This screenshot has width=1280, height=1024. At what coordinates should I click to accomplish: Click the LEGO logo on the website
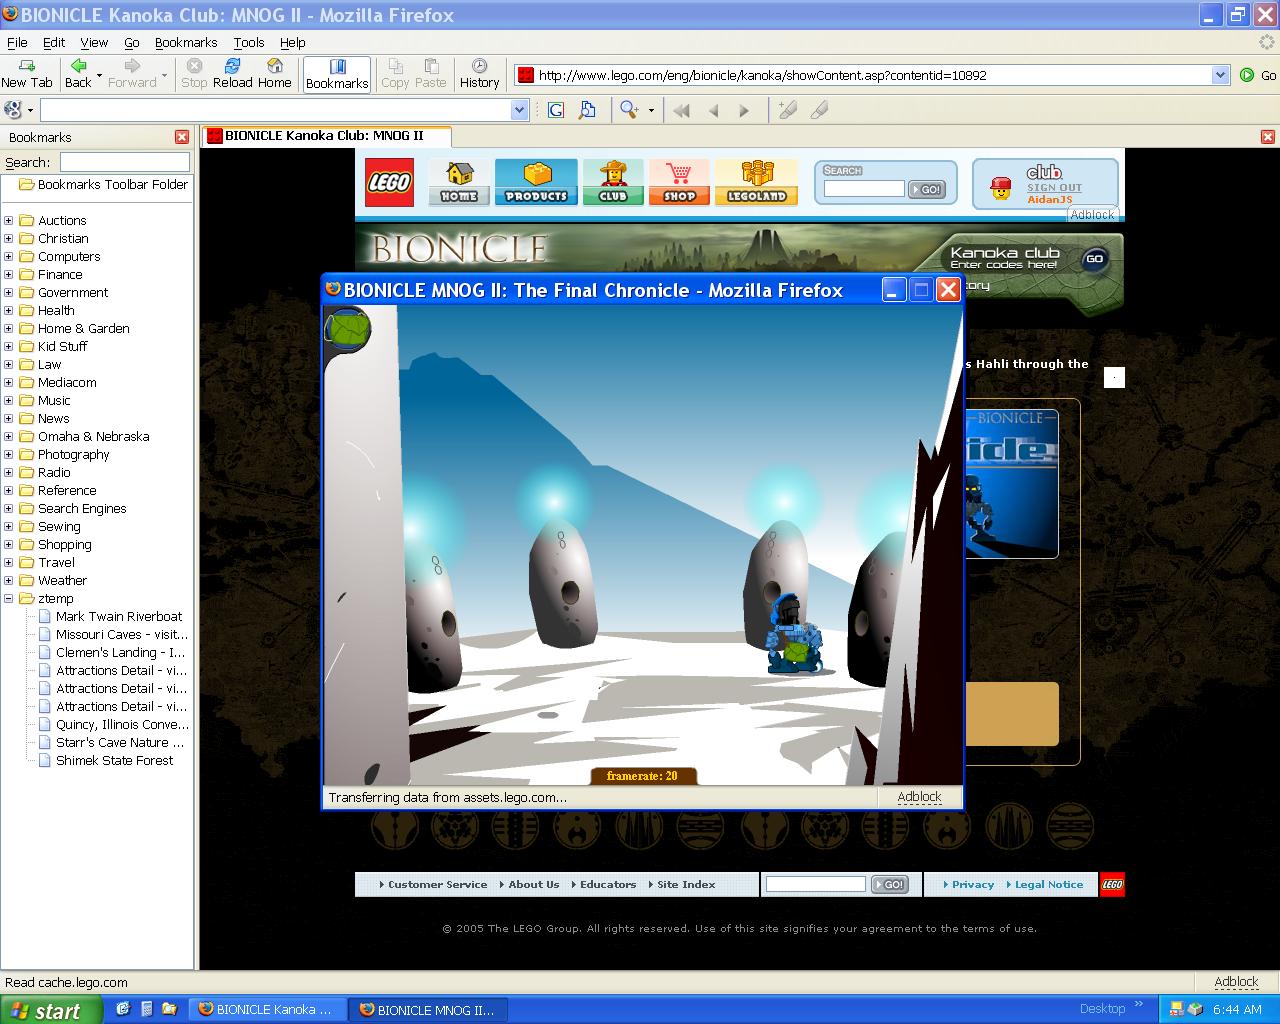(389, 182)
